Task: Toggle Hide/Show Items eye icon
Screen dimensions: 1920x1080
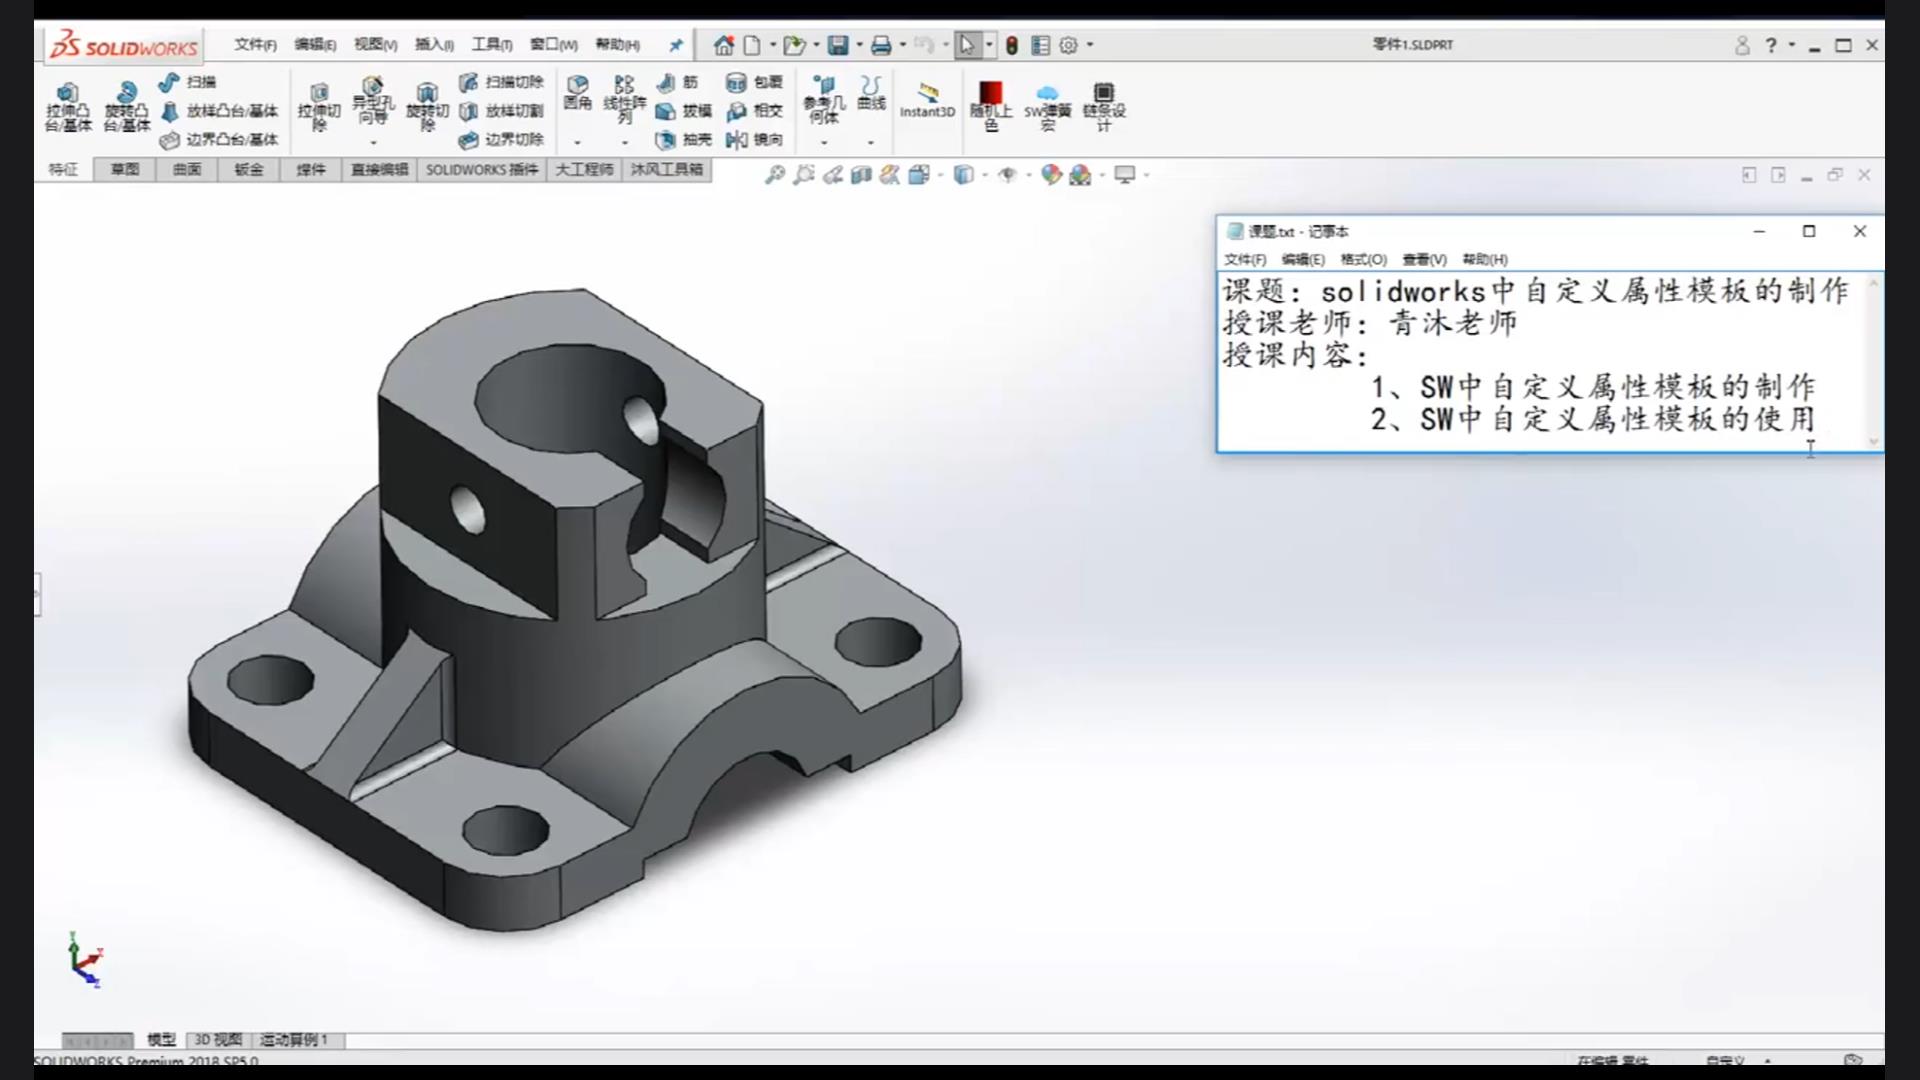Action: point(1007,175)
